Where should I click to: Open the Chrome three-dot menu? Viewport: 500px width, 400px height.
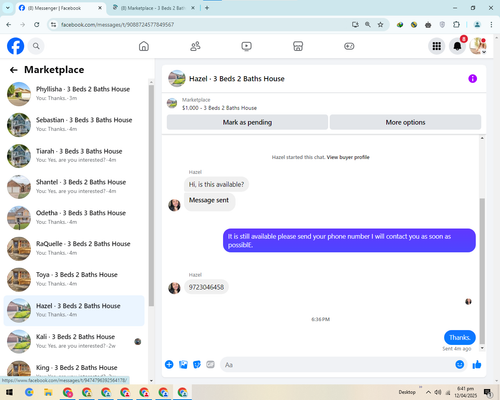pos(491,25)
